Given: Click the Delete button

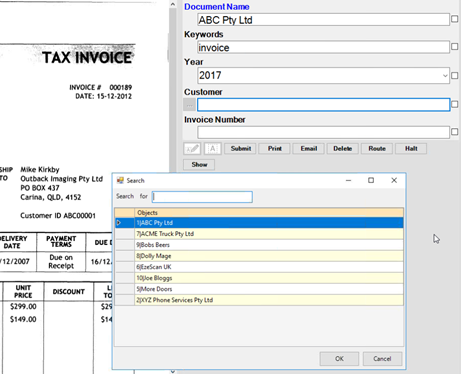Looking at the screenshot, I should 343,149.
